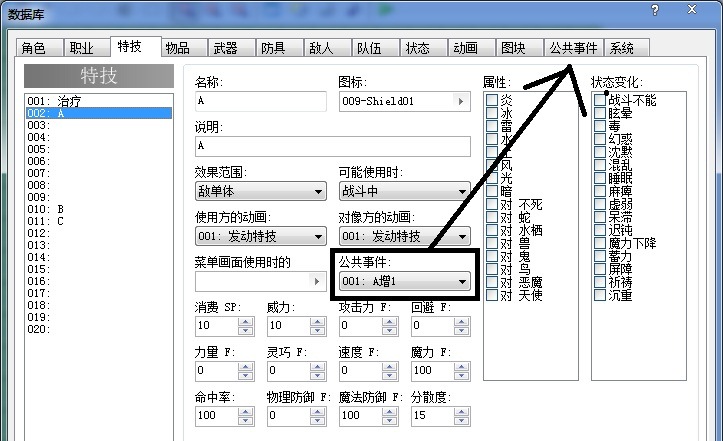Increase the 消费 SP value
The height and width of the screenshot is (441, 723).
coord(246,322)
